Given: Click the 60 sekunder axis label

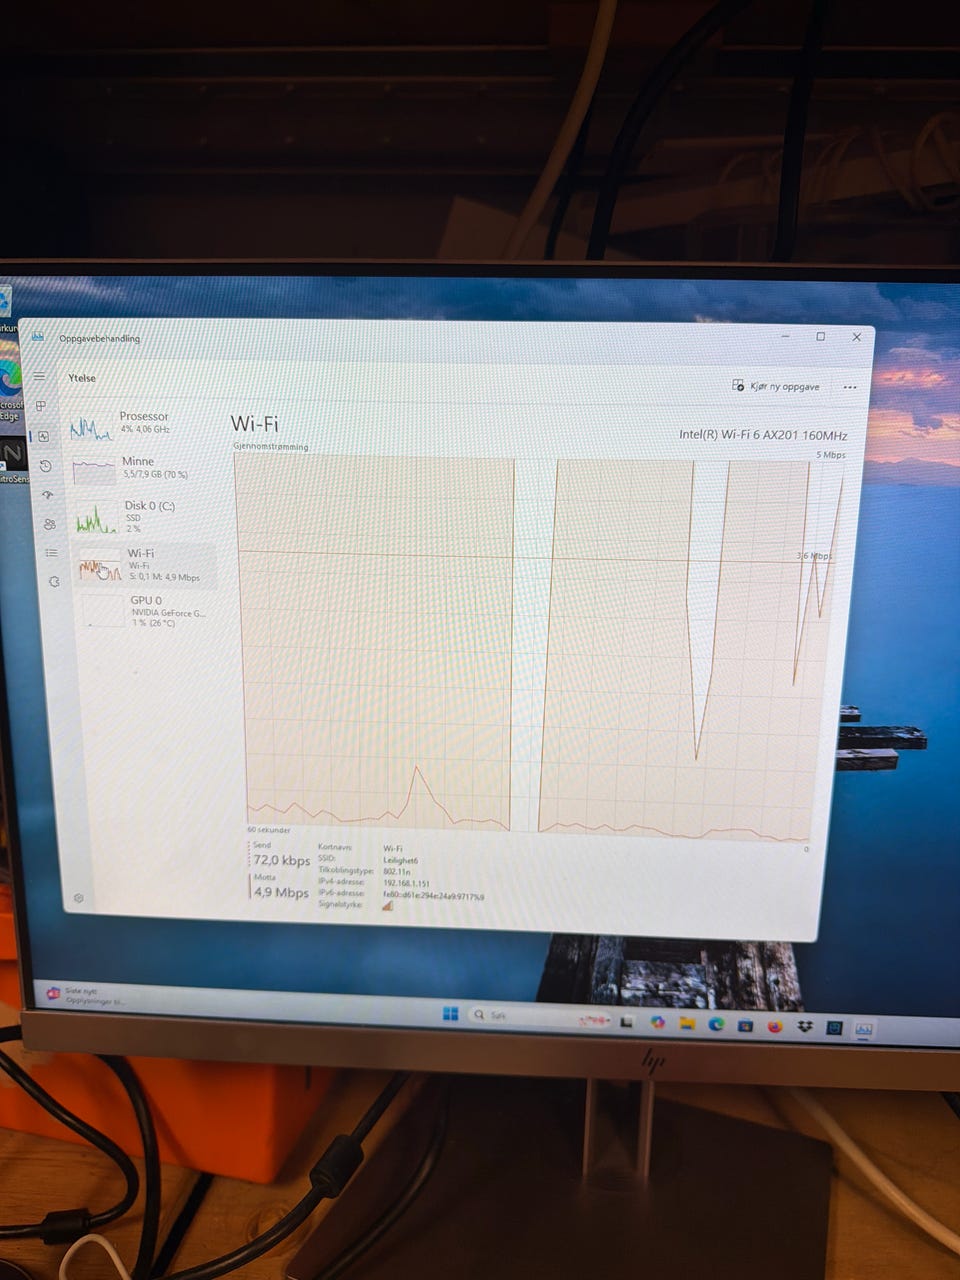Looking at the screenshot, I should [269, 830].
